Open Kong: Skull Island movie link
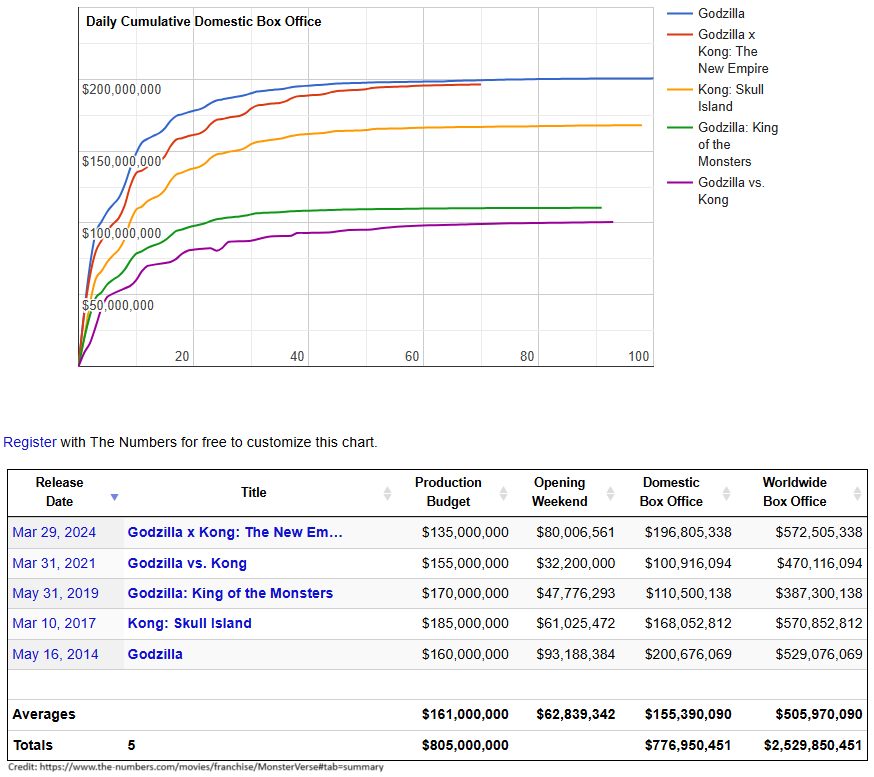This screenshot has width=874, height=777. click(x=189, y=623)
